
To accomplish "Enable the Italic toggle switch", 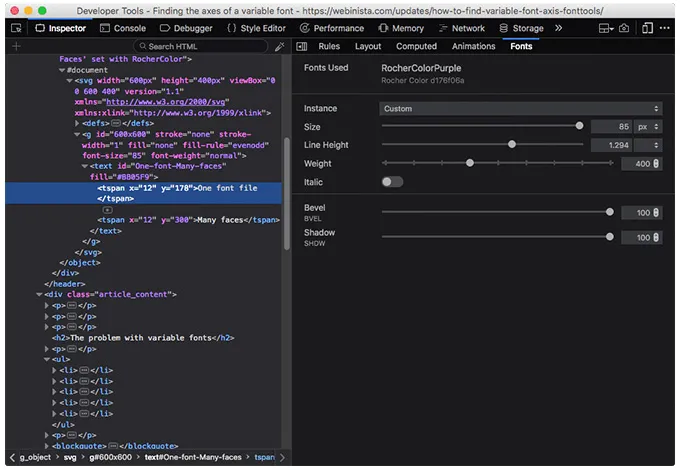I will [x=392, y=182].
